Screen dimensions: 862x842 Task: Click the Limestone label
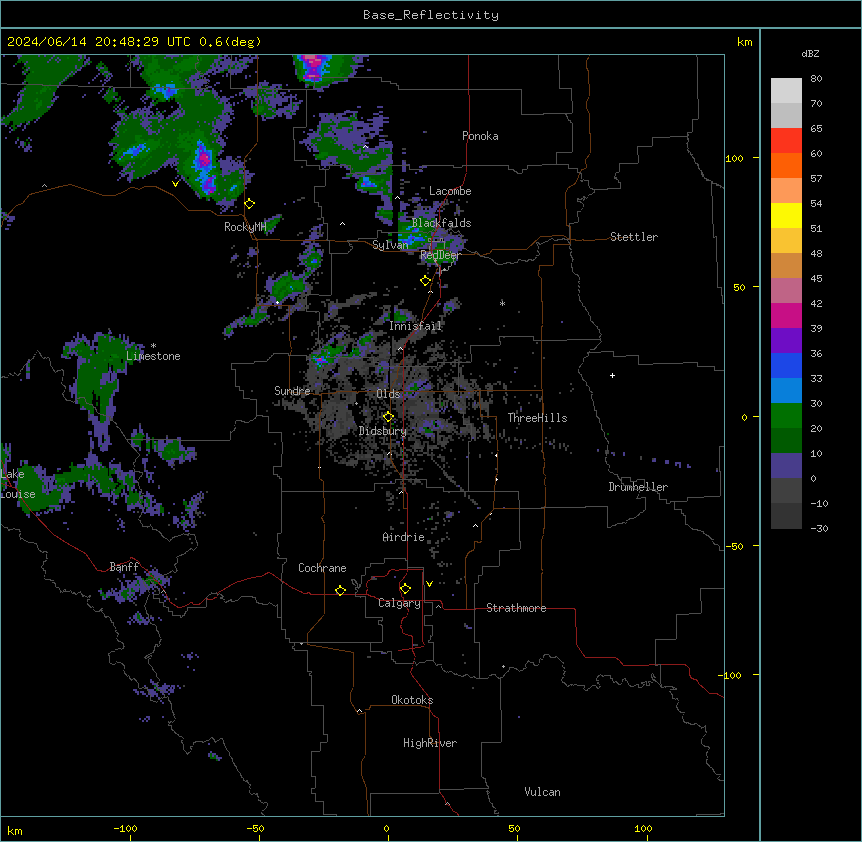coord(153,356)
